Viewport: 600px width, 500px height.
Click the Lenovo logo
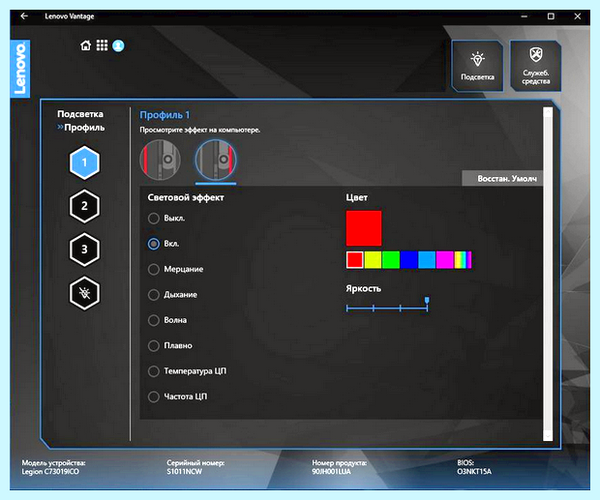pos(20,68)
